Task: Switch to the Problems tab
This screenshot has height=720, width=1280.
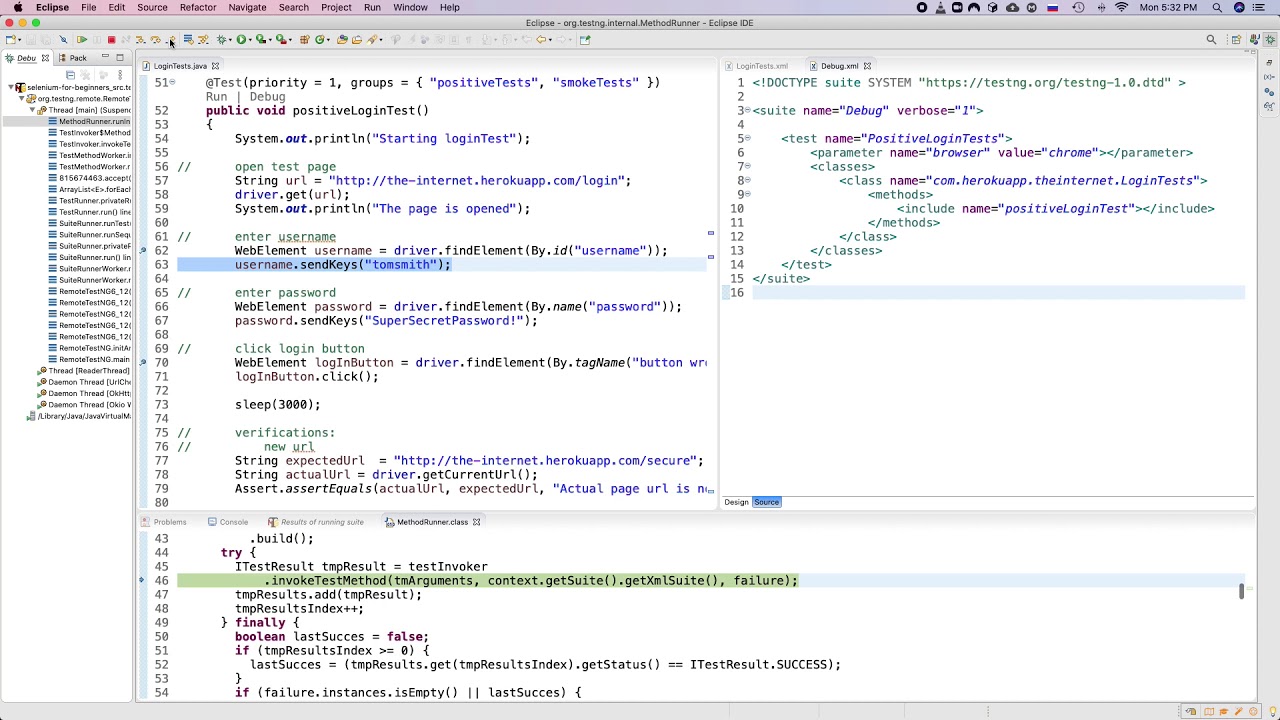Action: coord(170,522)
